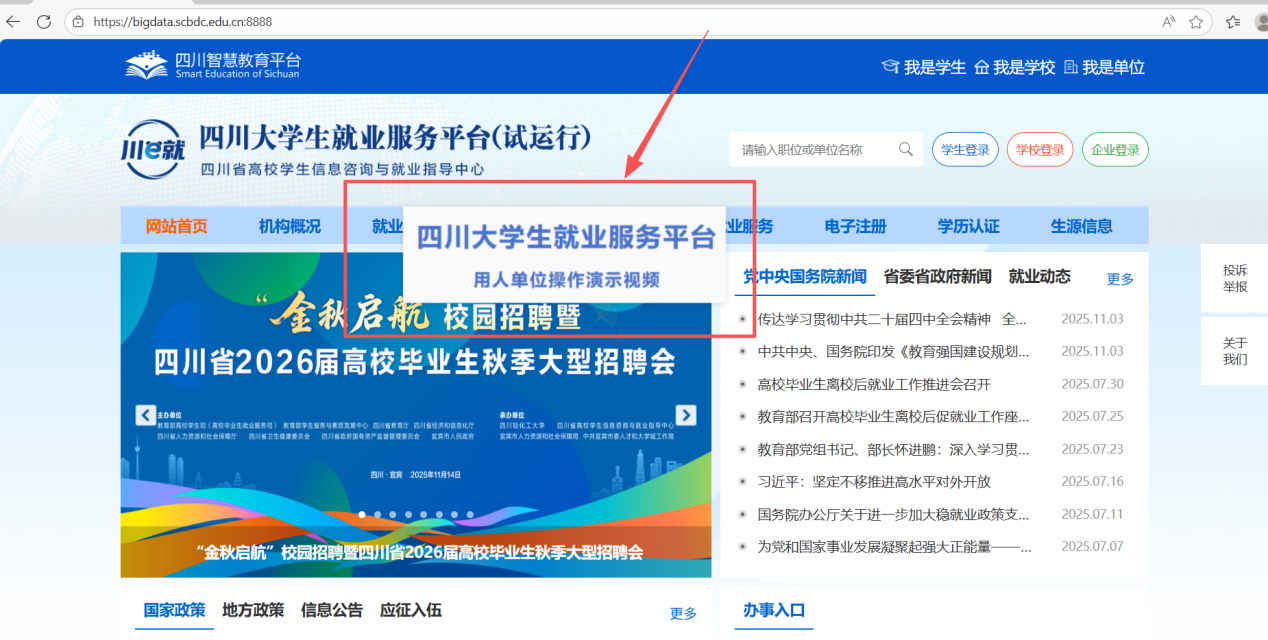This screenshot has height=640, width=1268.
Task: Advance banner with right arrow
Action: pos(686,415)
